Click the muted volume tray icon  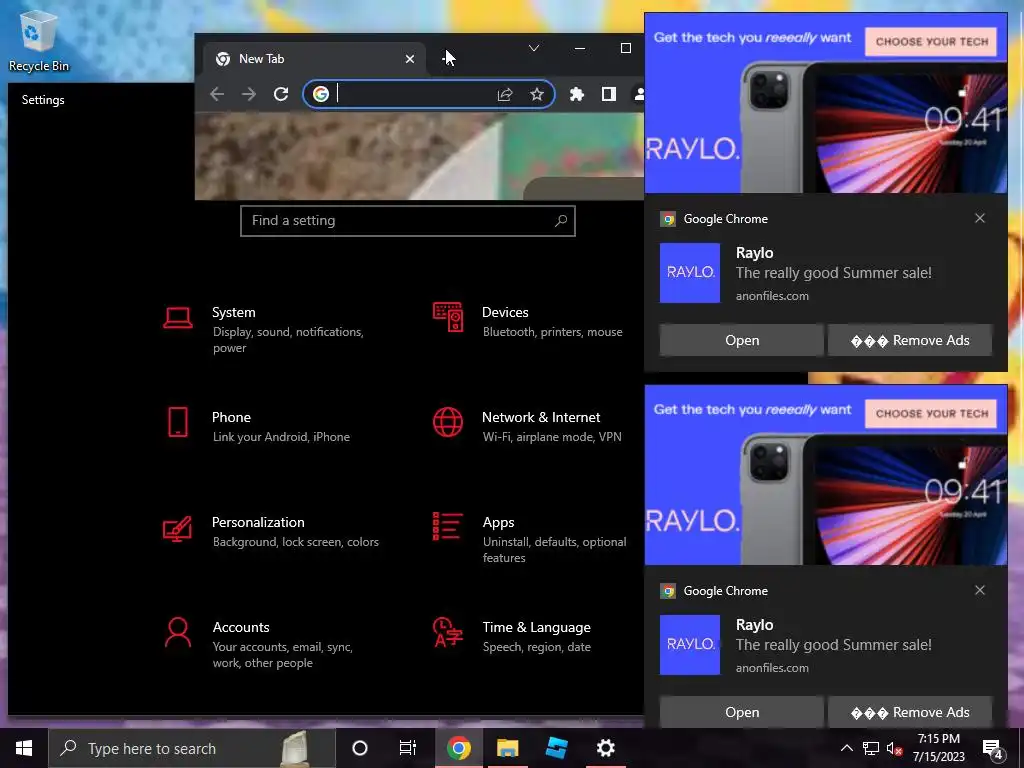[894, 748]
